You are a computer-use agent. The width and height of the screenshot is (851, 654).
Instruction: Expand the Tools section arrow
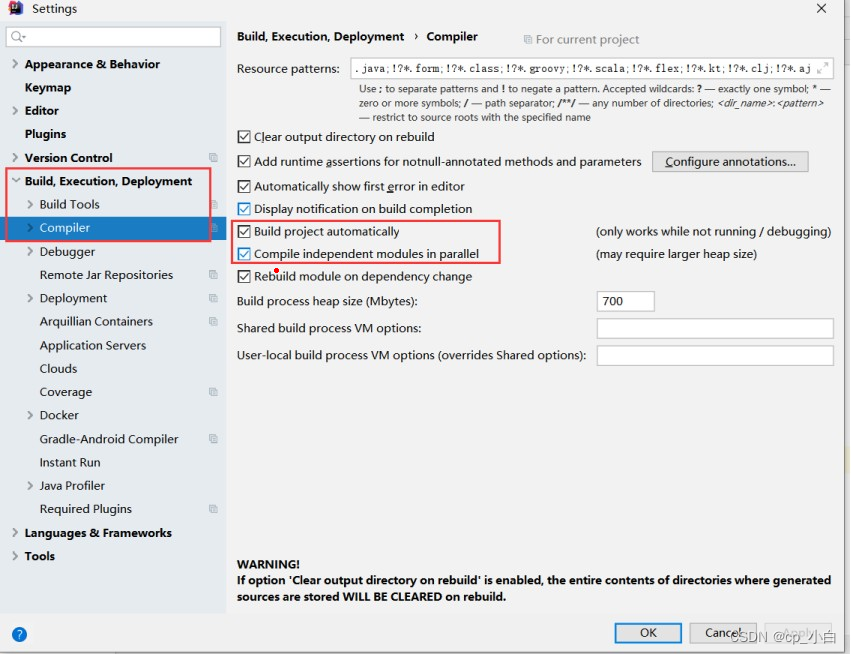(x=15, y=556)
